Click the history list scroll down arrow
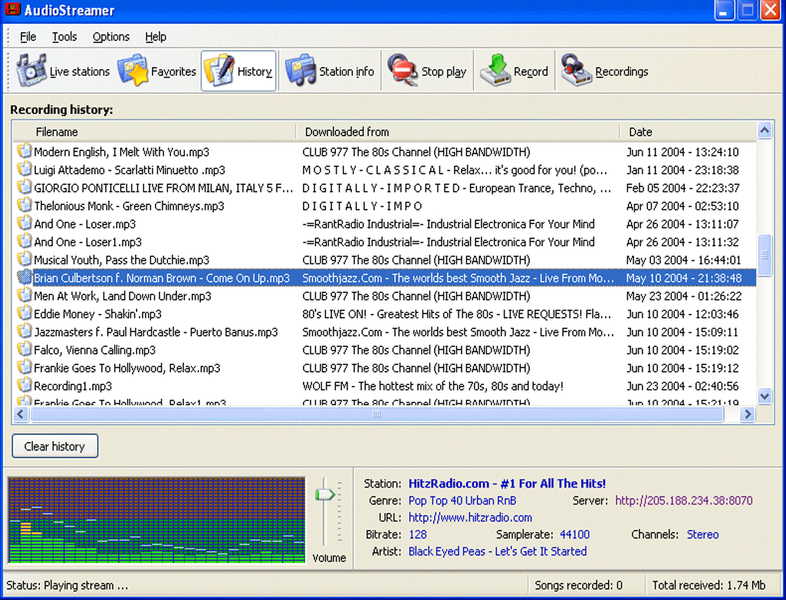This screenshot has width=786, height=600. click(x=764, y=396)
